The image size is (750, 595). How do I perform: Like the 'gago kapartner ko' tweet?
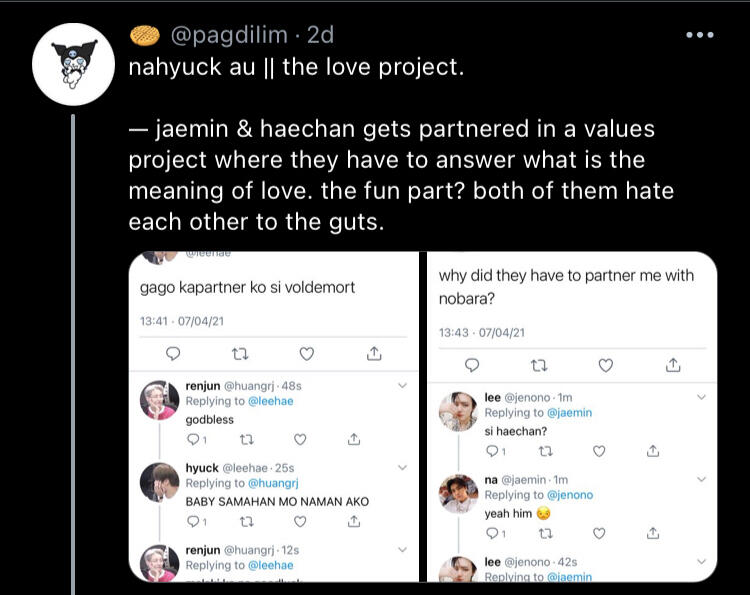[307, 353]
